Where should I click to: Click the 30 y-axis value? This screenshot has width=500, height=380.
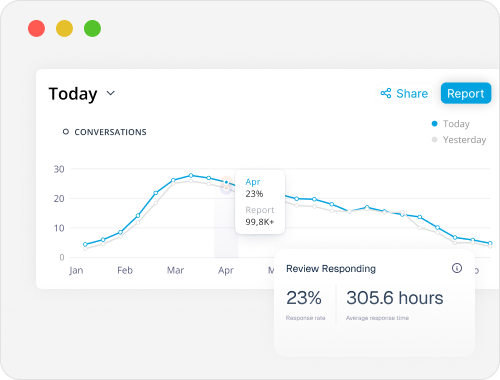click(59, 169)
